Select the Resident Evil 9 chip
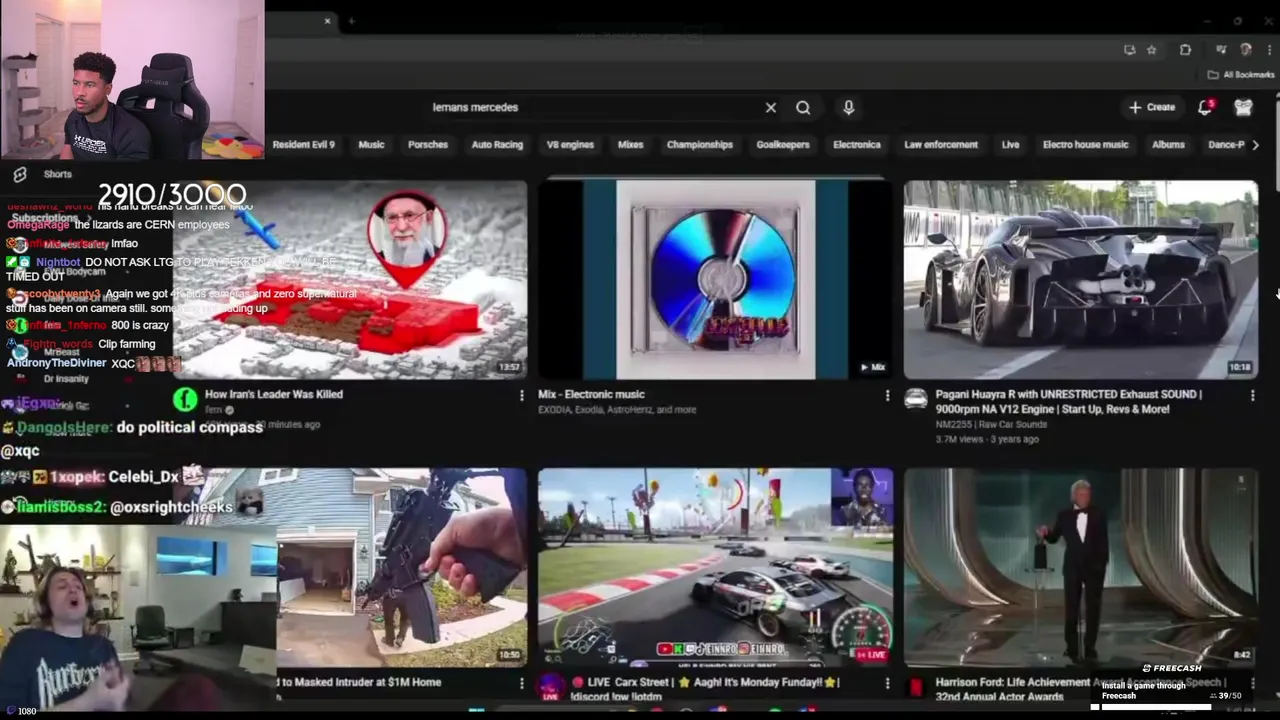The height and width of the screenshot is (720, 1280). tap(303, 145)
